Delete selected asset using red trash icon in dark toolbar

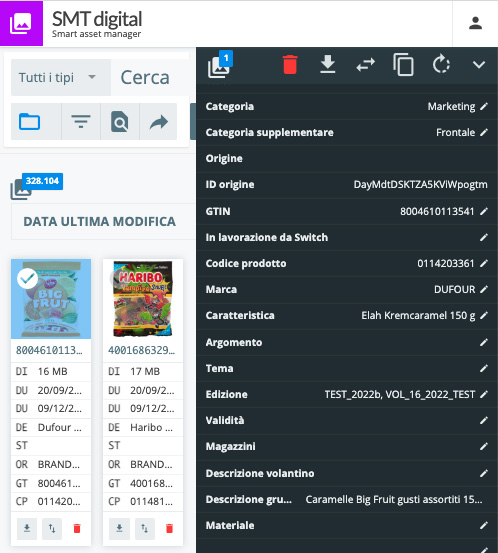[x=290, y=65]
